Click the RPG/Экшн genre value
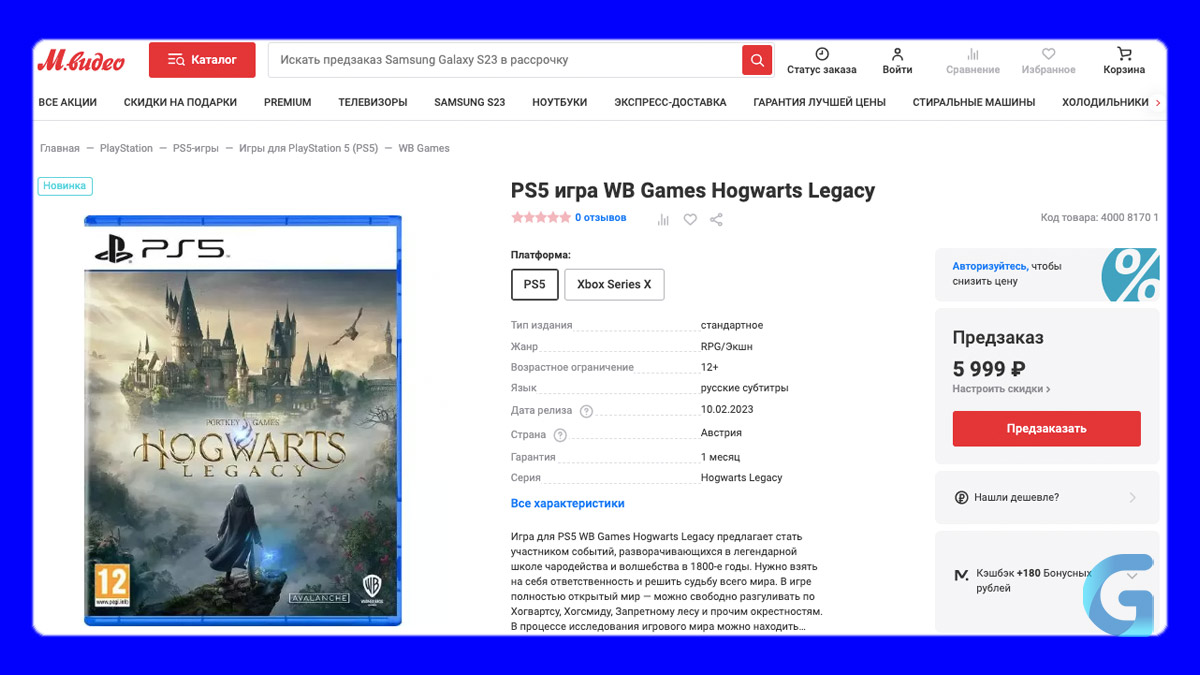Screen dimensions: 1200x675 727,347
